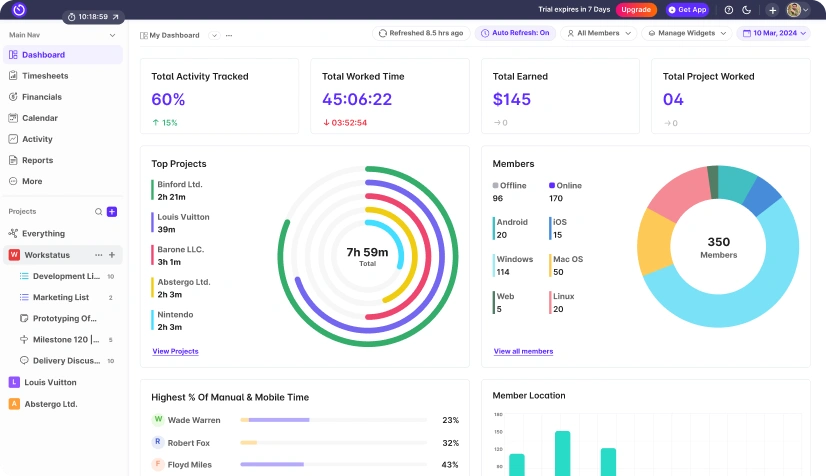This screenshot has width=826, height=476.
Task: Open dashboard three-dot more options
Action: [229, 35]
